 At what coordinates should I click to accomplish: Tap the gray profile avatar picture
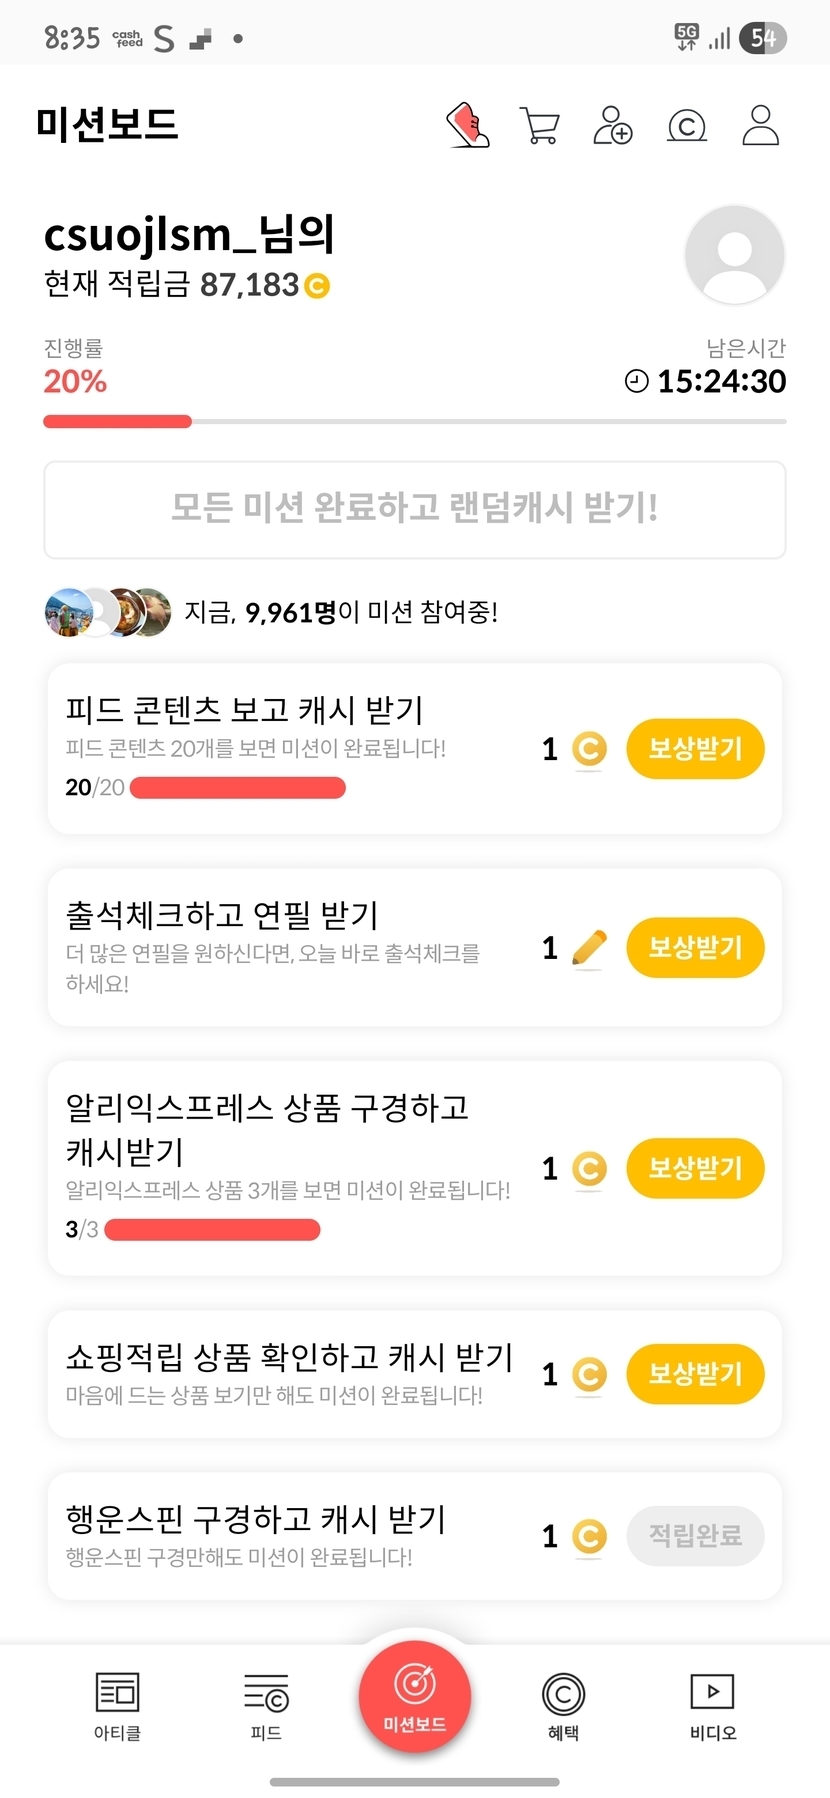tap(735, 254)
